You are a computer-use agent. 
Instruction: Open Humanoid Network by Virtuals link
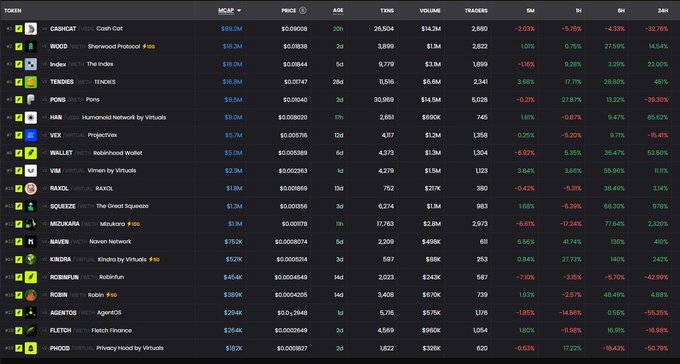coord(124,118)
